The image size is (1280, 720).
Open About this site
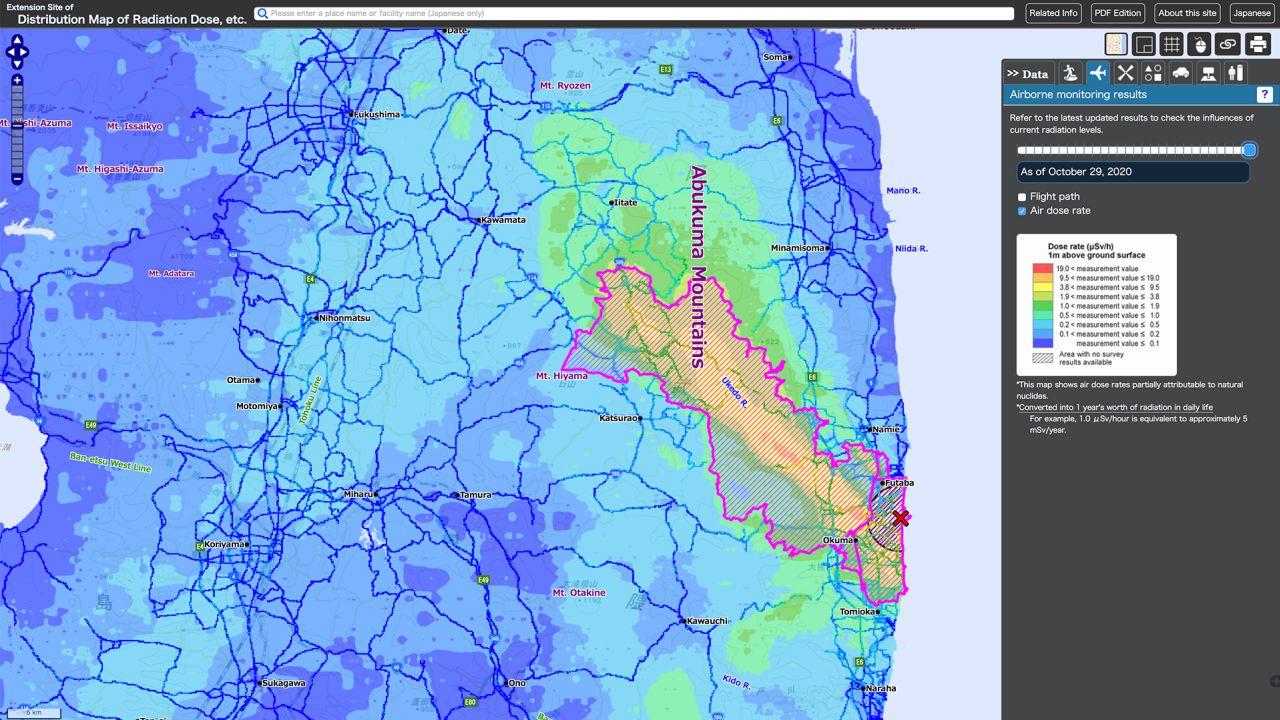pos(1187,13)
